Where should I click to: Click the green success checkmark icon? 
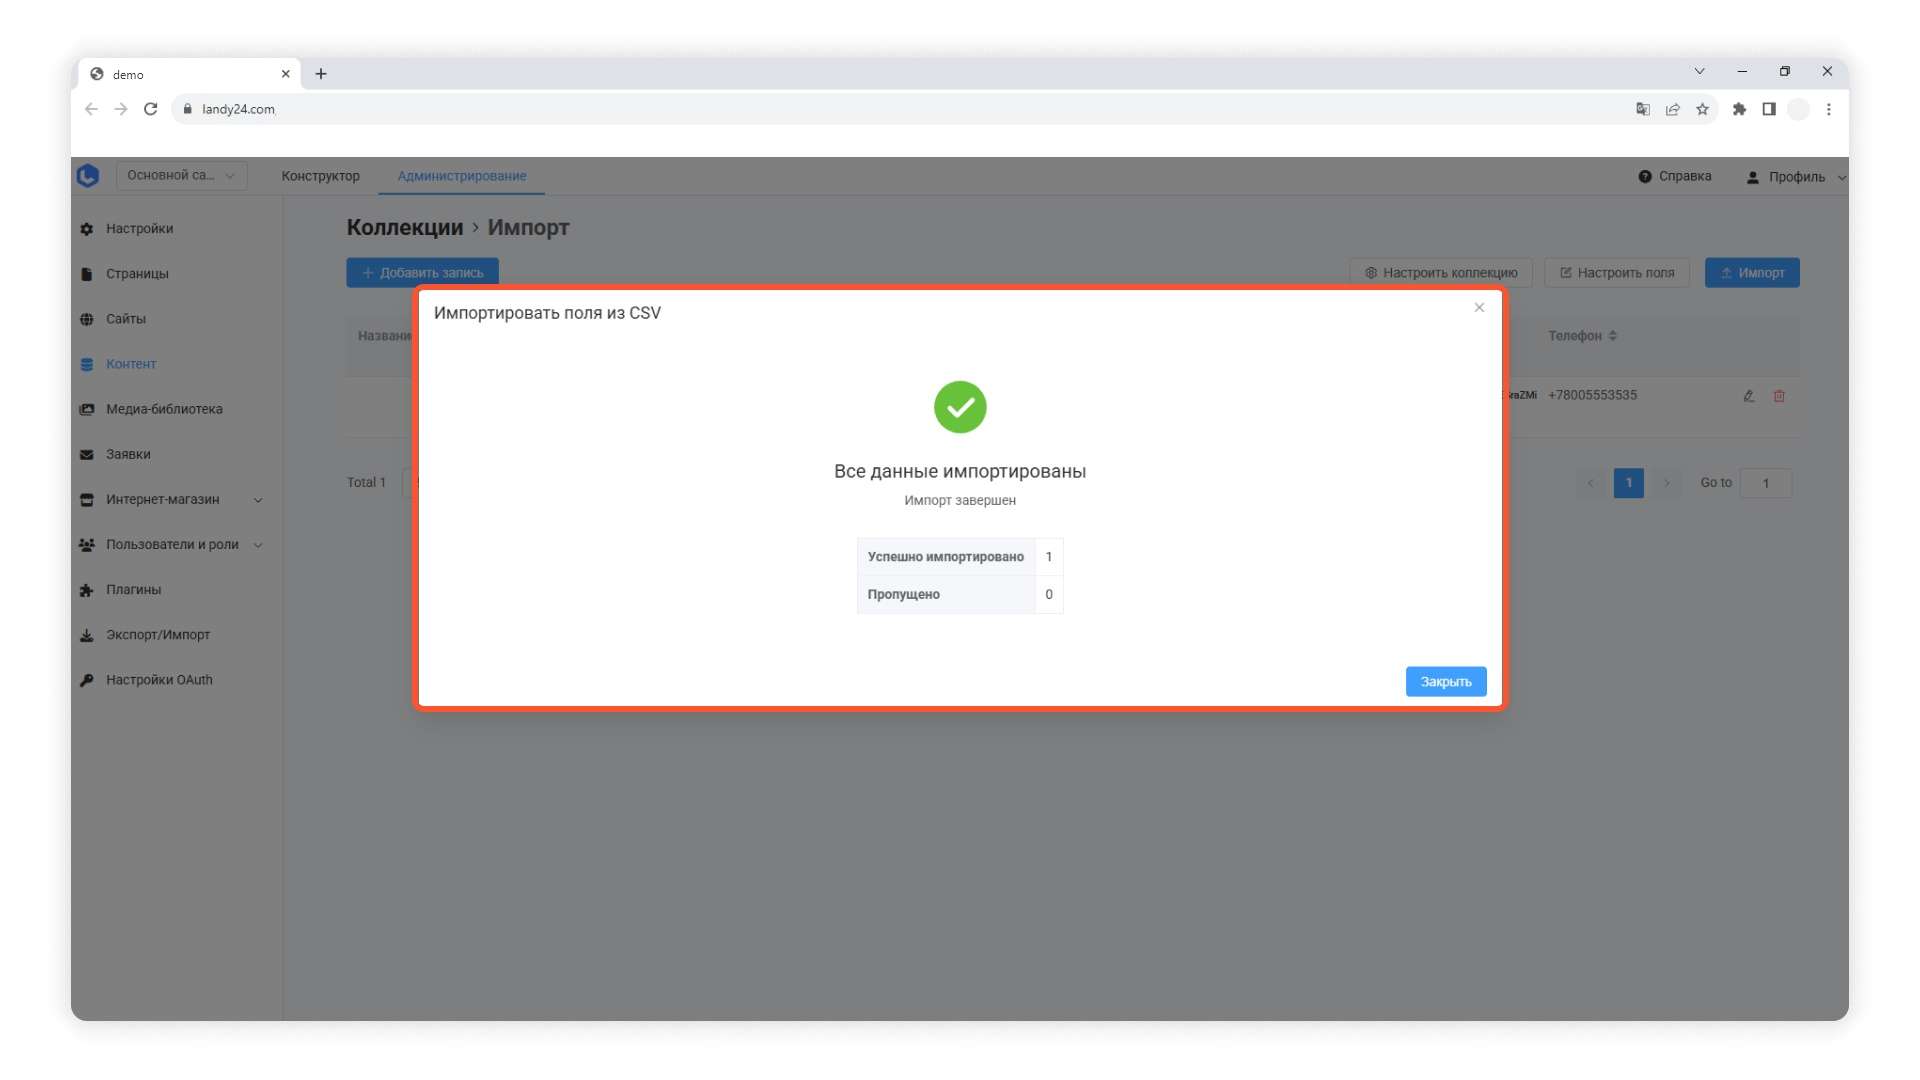click(x=959, y=407)
